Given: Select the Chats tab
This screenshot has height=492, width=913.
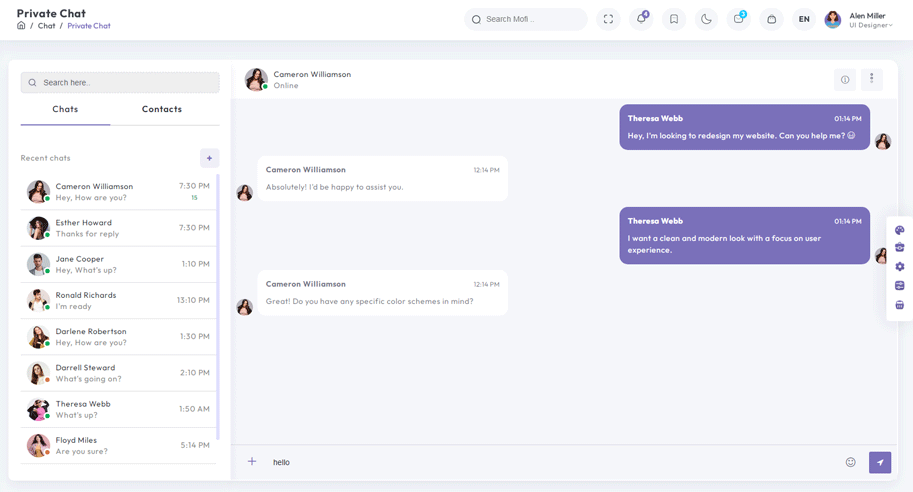Looking at the screenshot, I should click(65, 109).
